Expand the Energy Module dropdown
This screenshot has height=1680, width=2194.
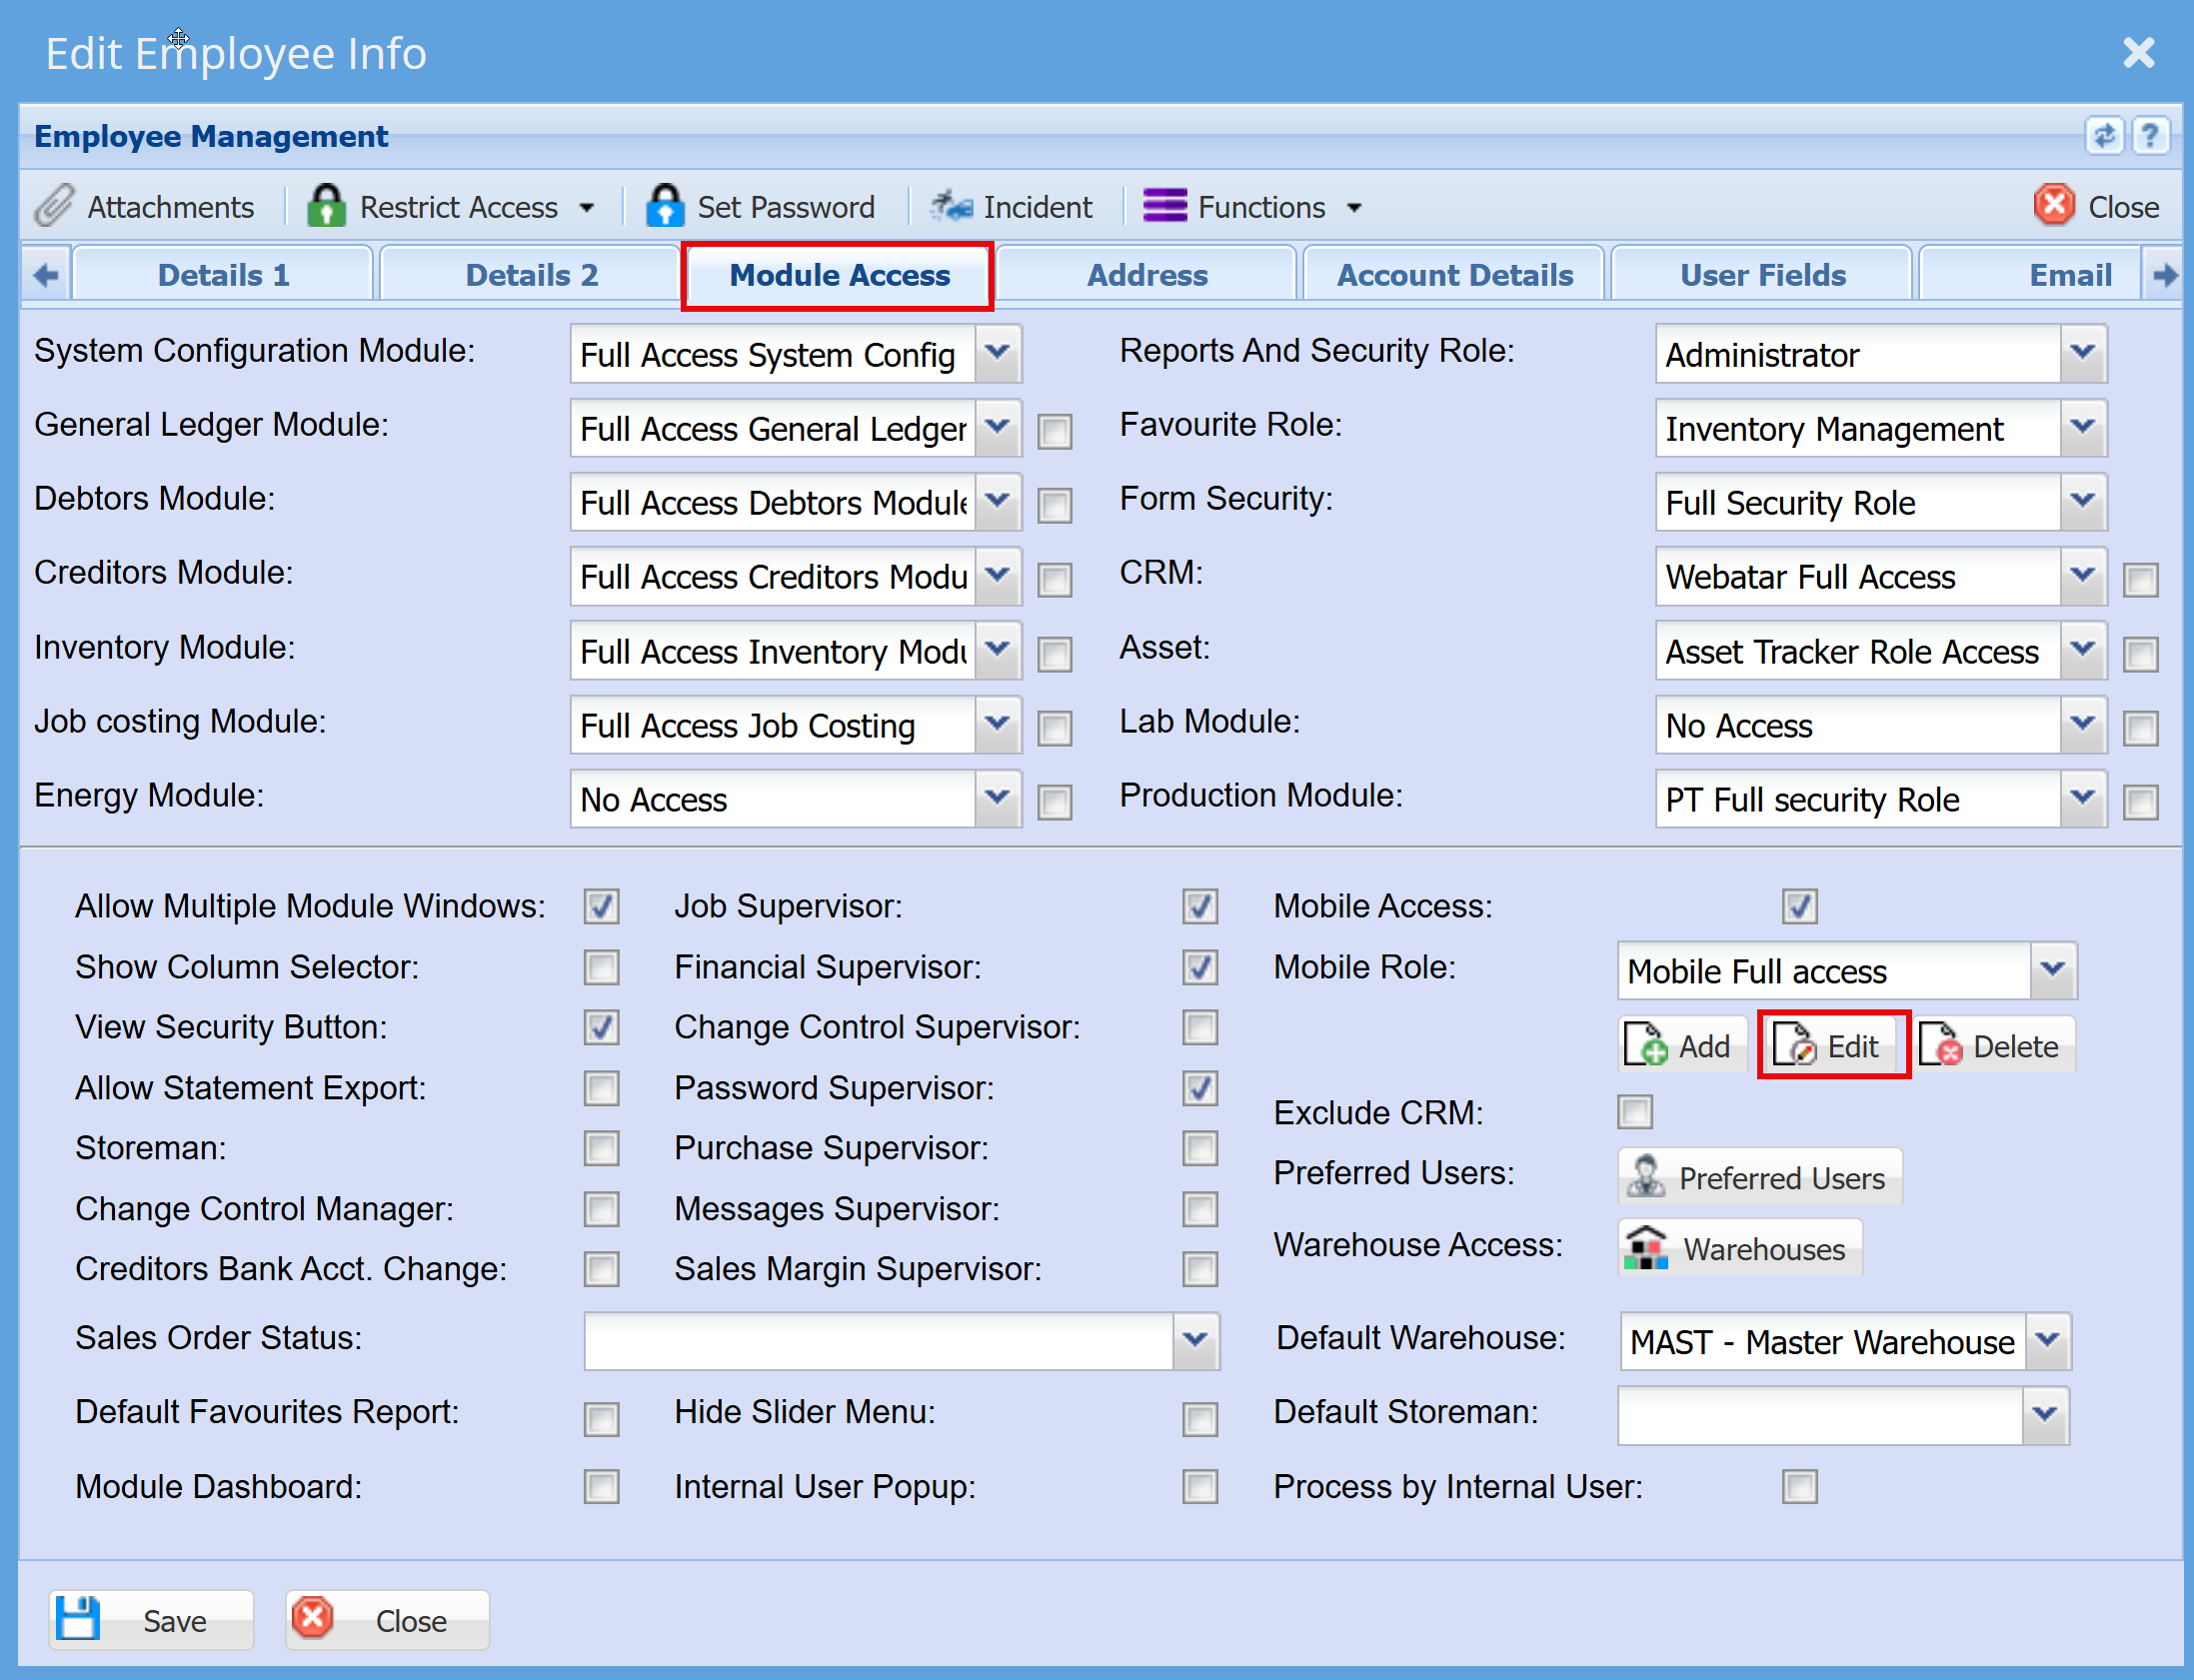click(997, 798)
